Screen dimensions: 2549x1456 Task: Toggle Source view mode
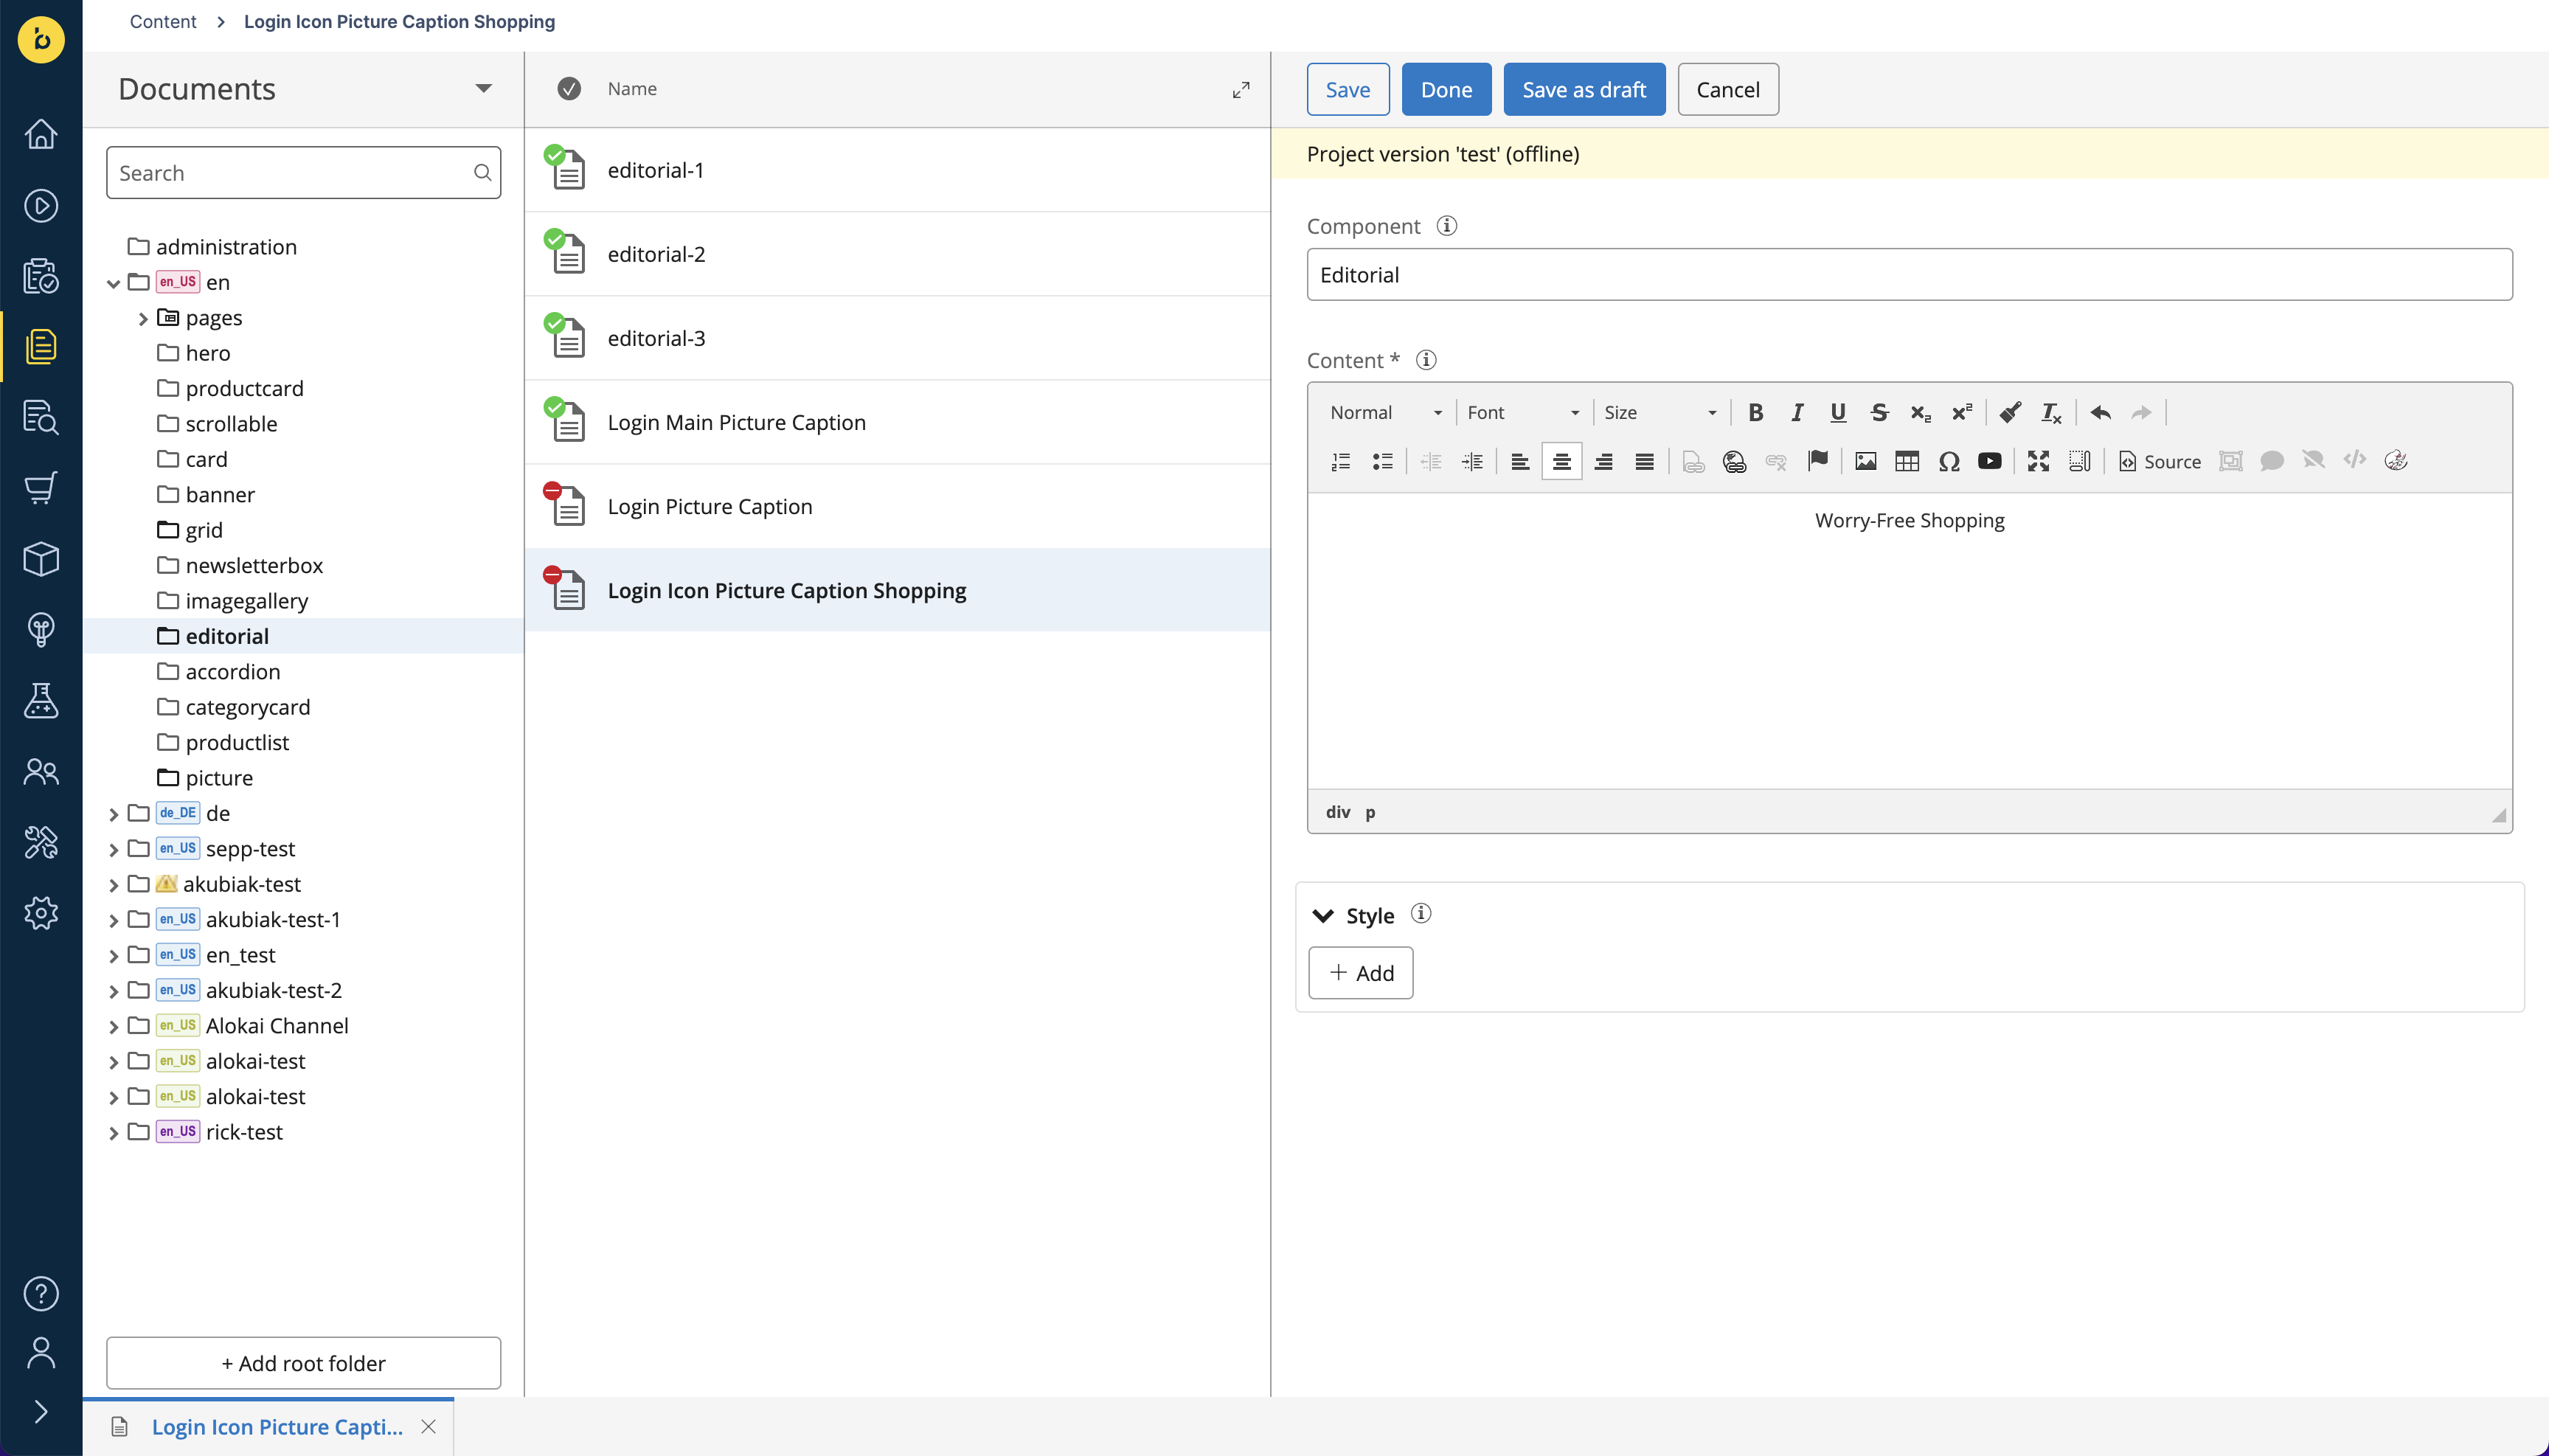click(x=2159, y=461)
